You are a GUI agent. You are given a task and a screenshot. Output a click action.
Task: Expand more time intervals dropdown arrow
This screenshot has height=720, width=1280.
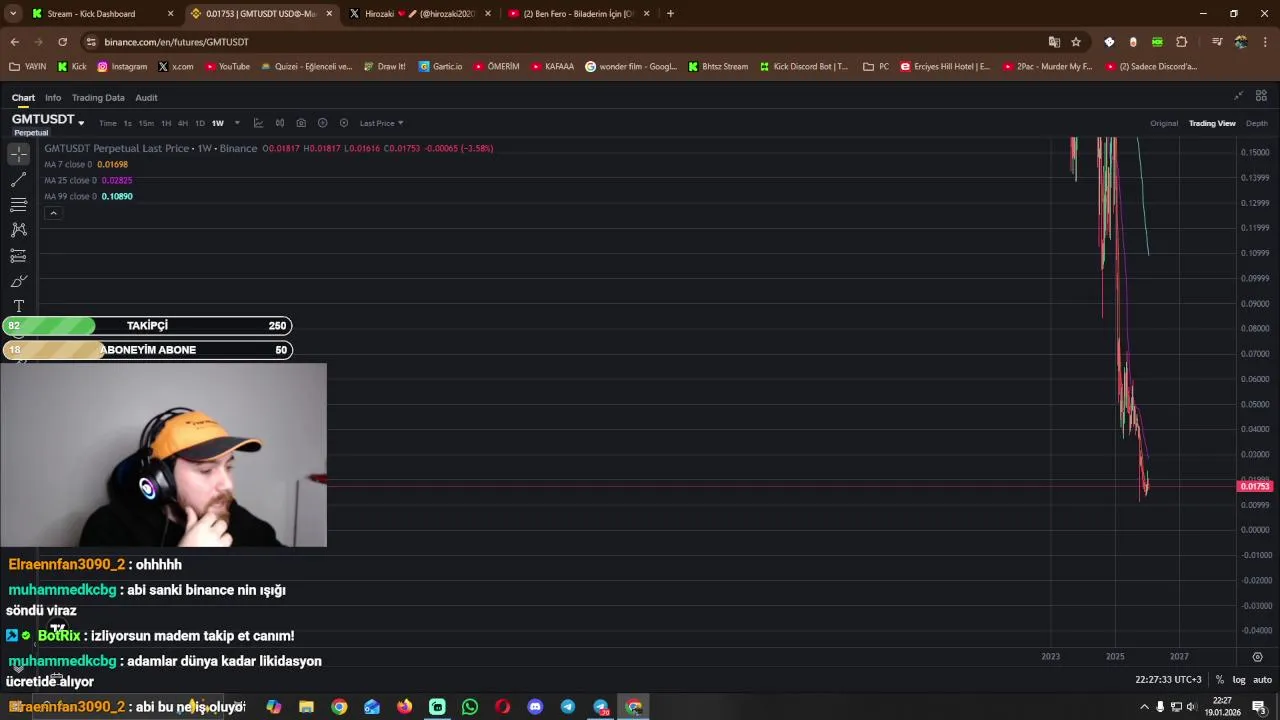237,123
